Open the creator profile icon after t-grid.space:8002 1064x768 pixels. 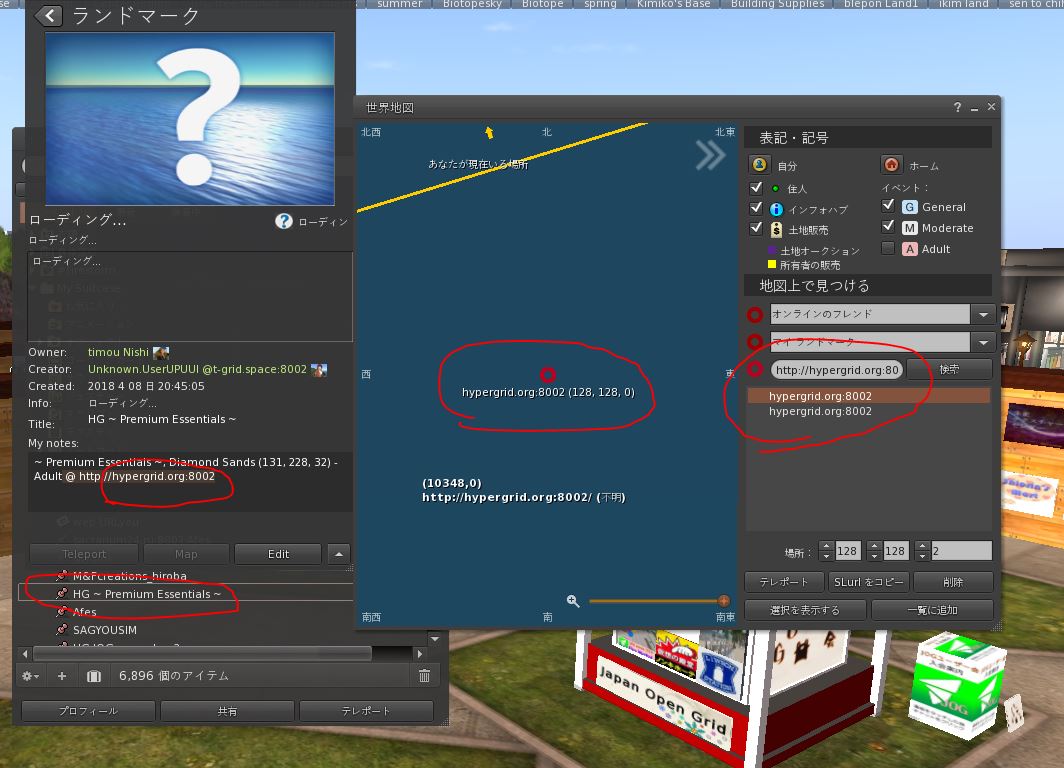click(319, 370)
